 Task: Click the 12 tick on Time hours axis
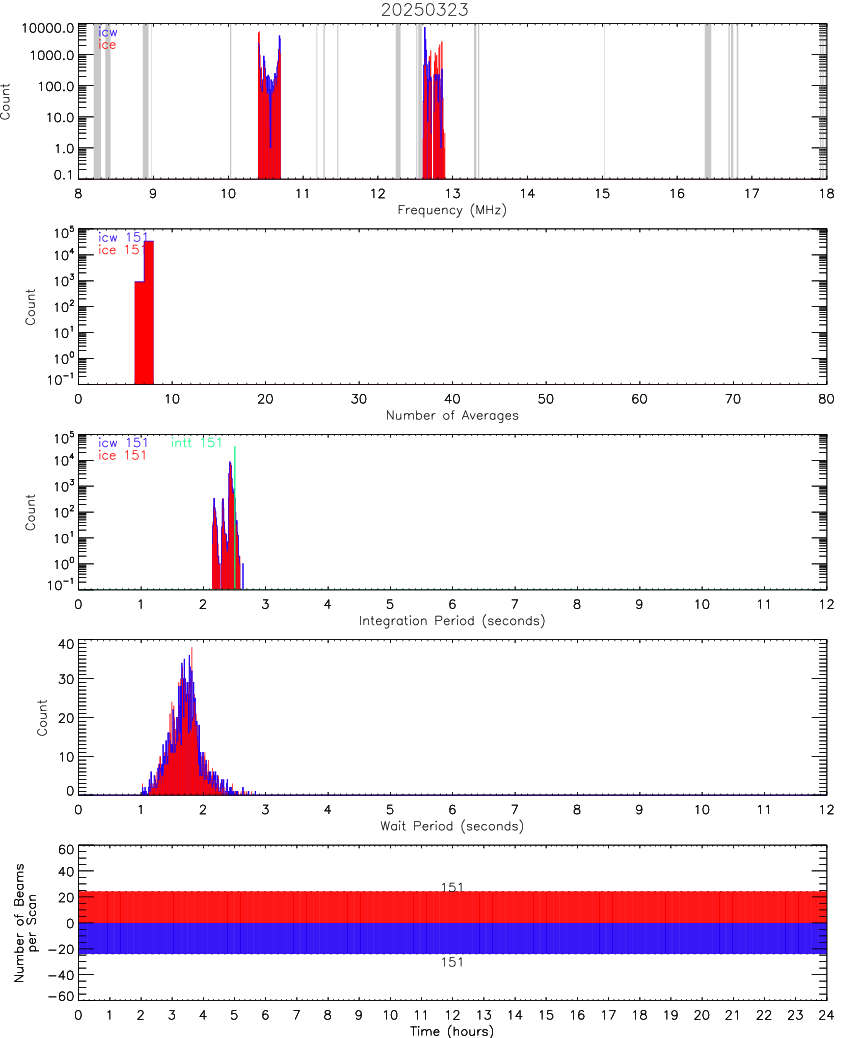[452, 1015]
